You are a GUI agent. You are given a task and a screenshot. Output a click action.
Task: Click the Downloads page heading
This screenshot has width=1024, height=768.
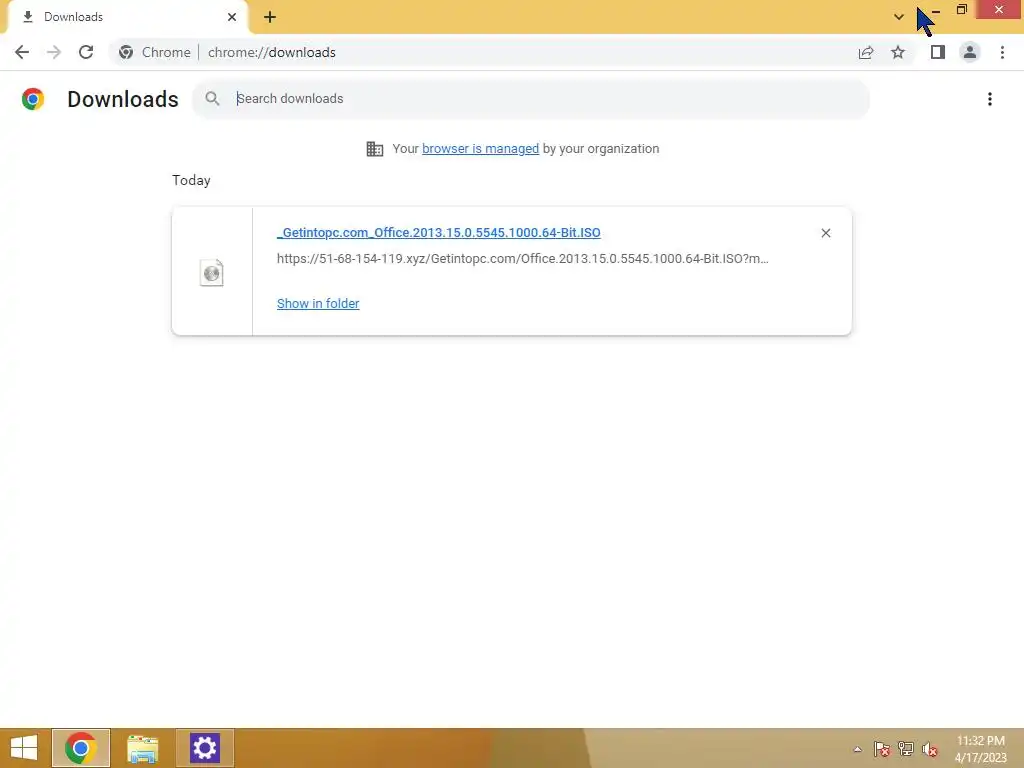(x=123, y=99)
